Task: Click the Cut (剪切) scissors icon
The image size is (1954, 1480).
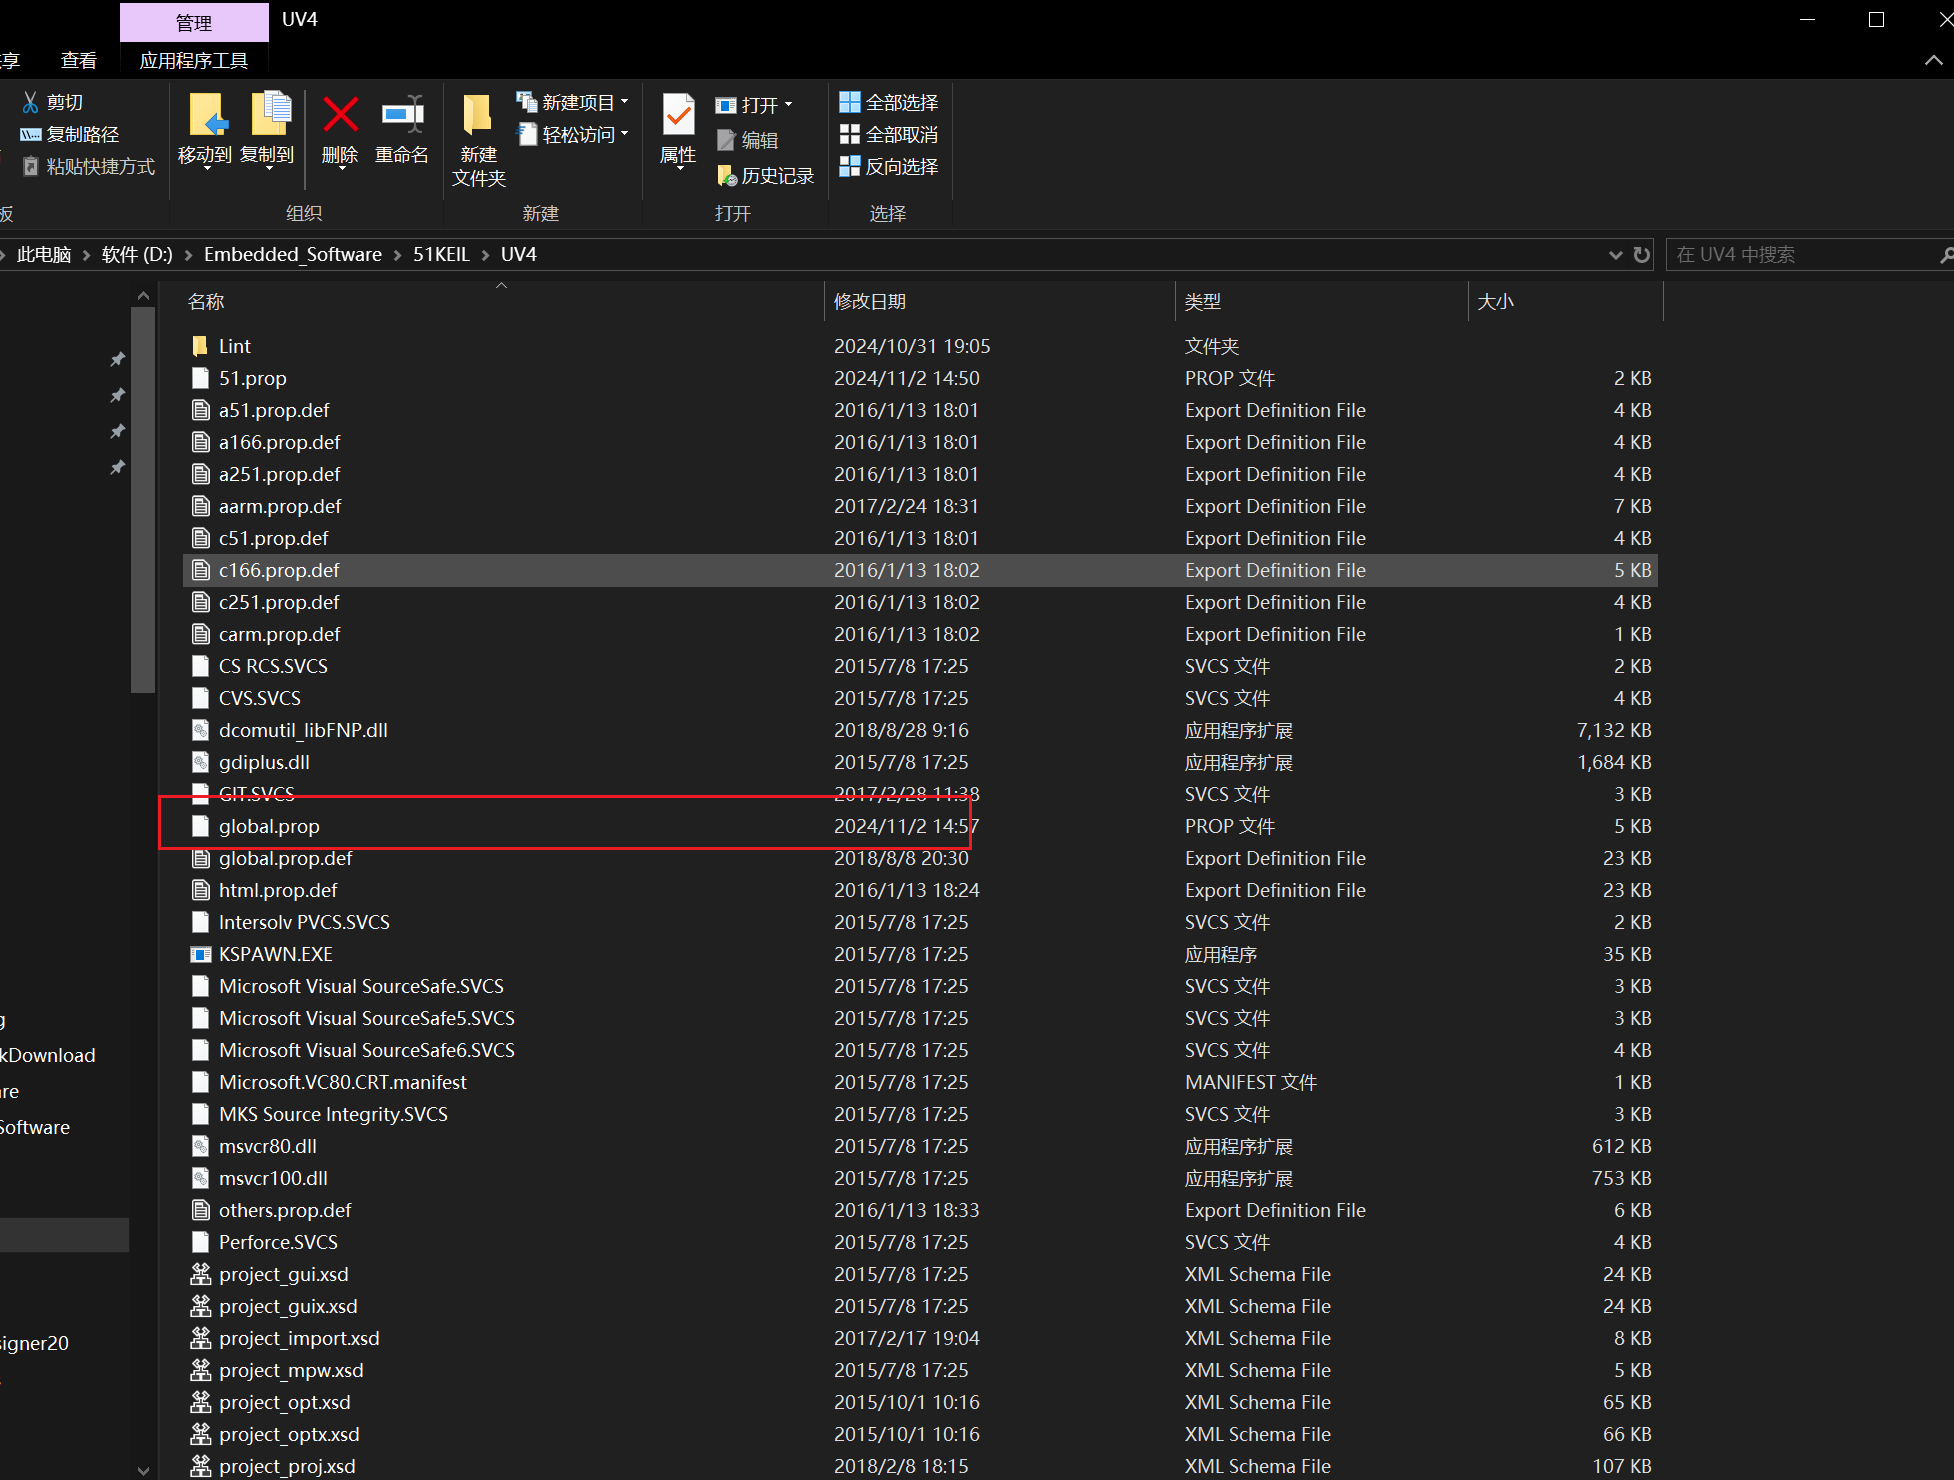Action: pyautogui.click(x=31, y=102)
